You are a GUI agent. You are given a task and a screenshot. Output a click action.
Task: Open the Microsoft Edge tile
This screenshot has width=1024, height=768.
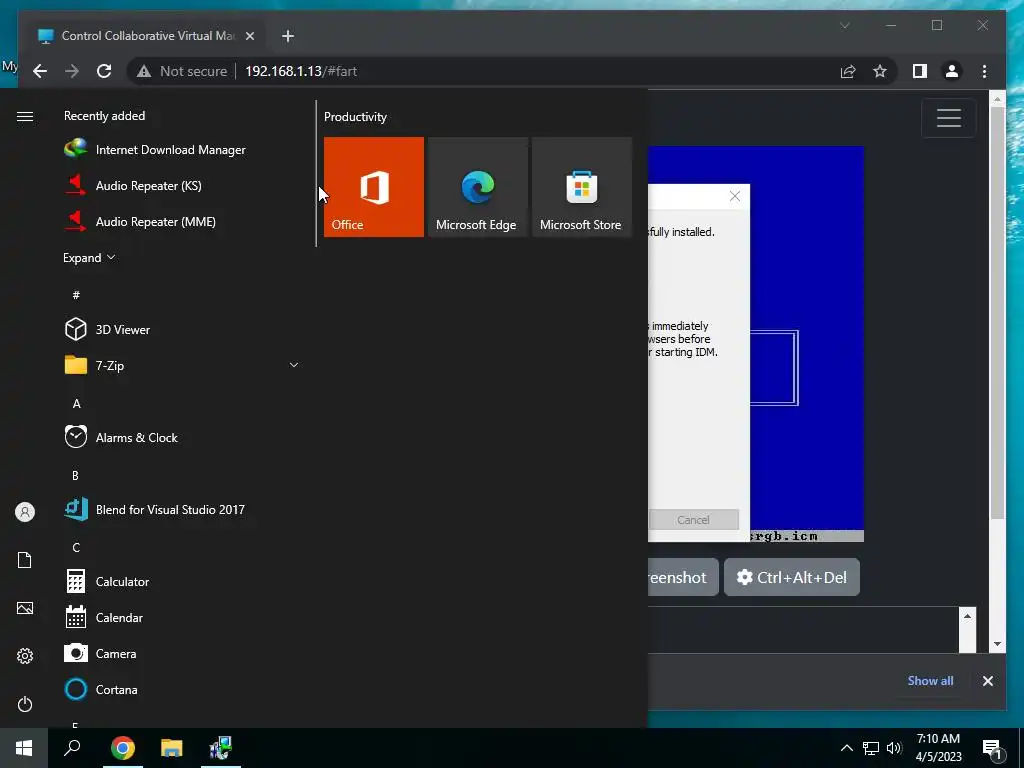(477, 187)
